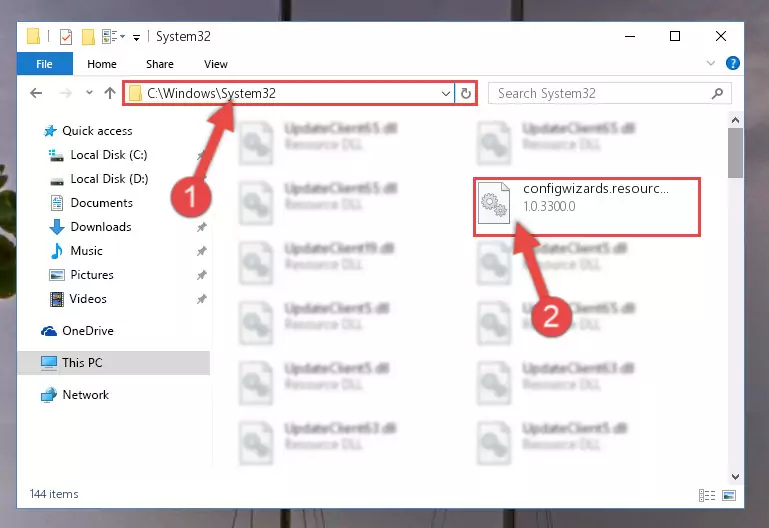The width and height of the screenshot is (769, 528).
Task: Expand the ribbon with the chevron
Action: (x=711, y=63)
